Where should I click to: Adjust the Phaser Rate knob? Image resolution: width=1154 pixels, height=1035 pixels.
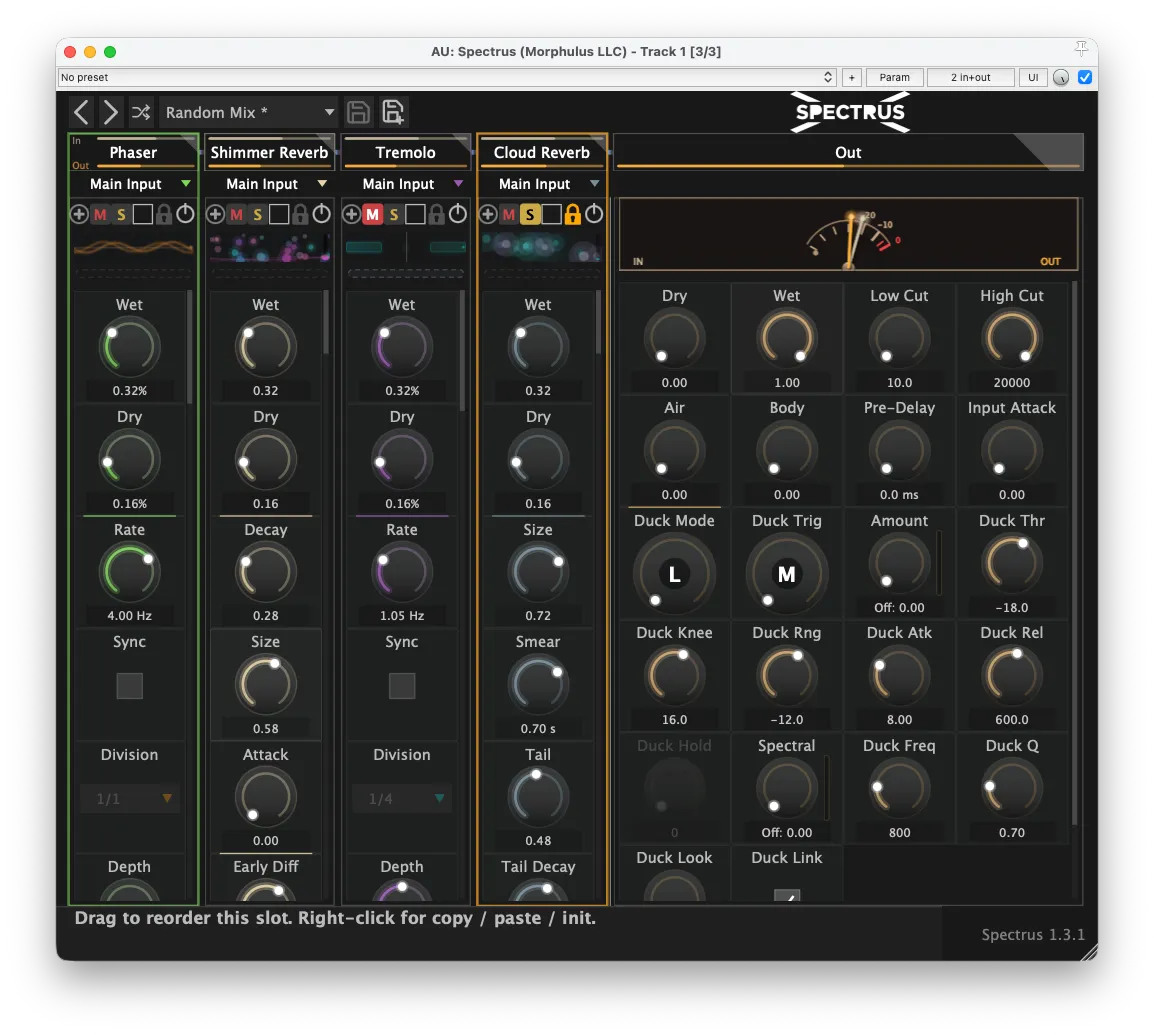[130, 571]
